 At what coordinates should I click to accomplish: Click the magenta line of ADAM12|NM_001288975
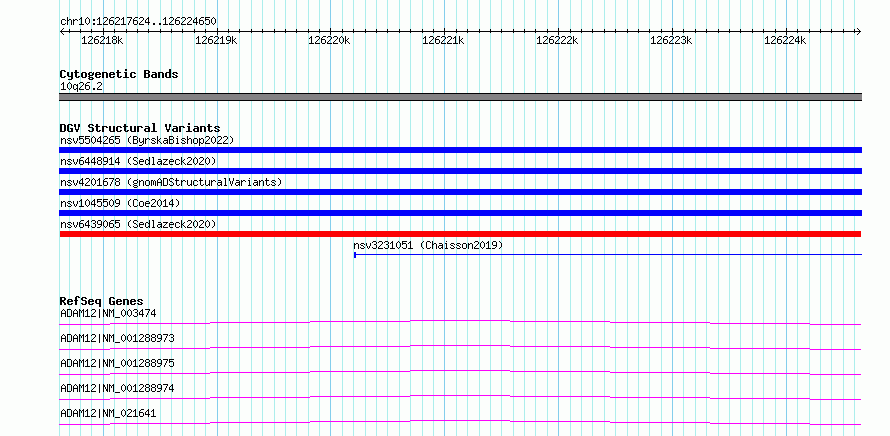pos(460,372)
